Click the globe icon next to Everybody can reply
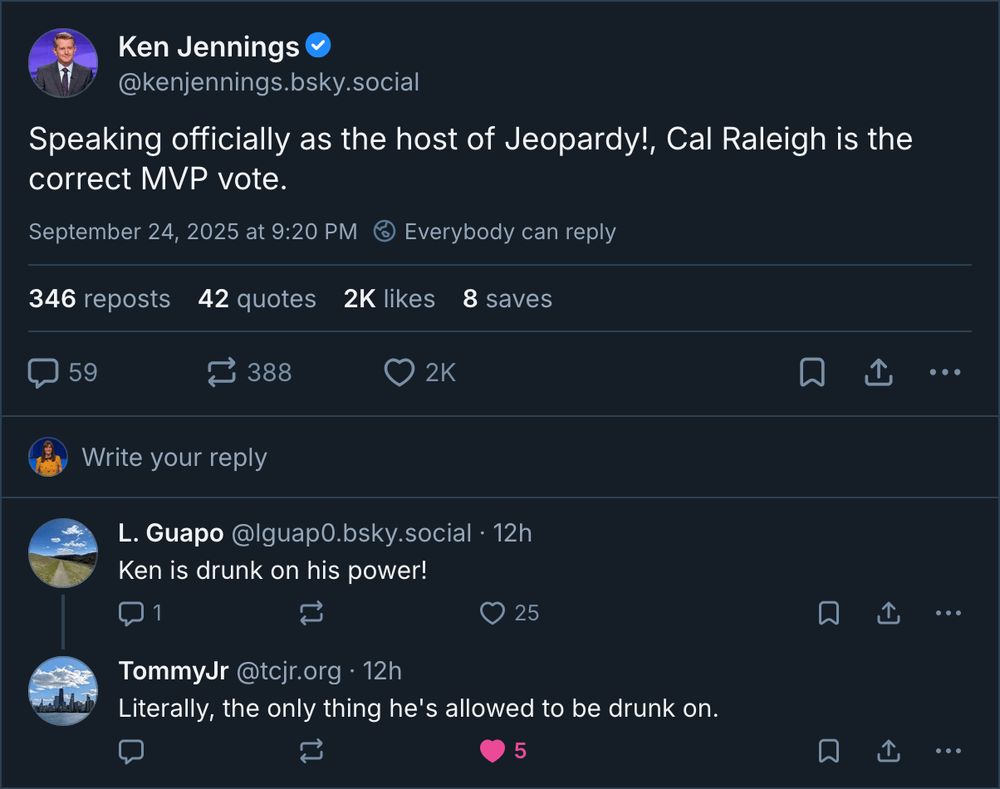Screen dimensions: 1000x789 click(x=383, y=231)
